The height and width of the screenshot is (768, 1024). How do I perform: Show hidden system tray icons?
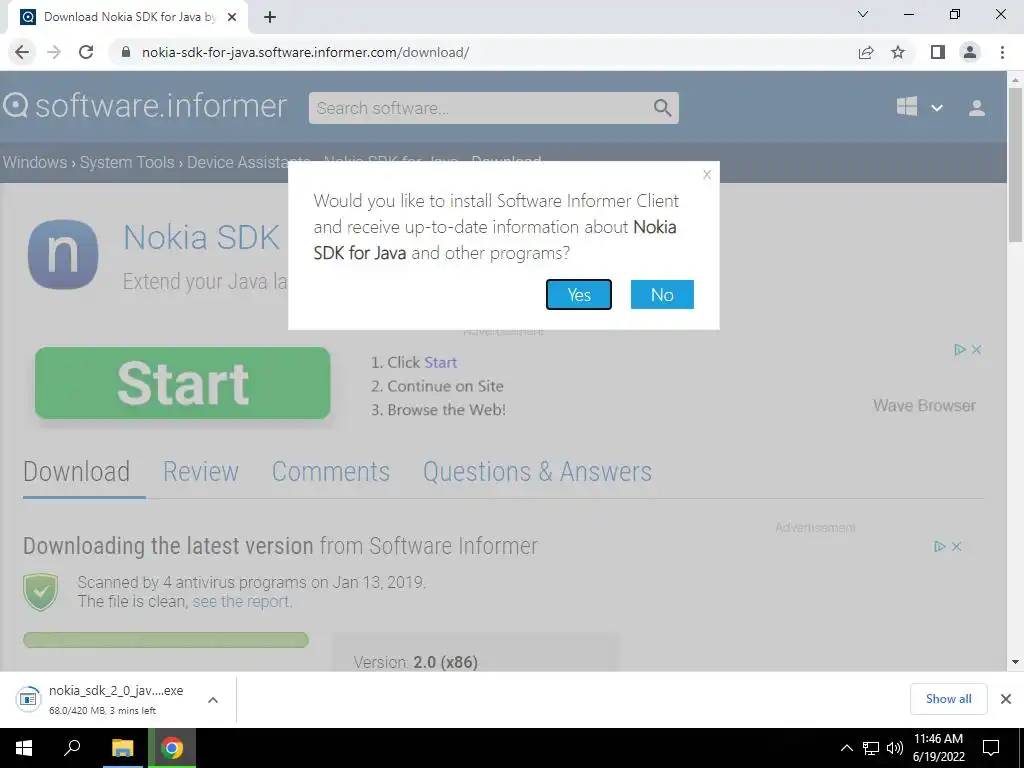pyautogui.click(x=846, y=748)
